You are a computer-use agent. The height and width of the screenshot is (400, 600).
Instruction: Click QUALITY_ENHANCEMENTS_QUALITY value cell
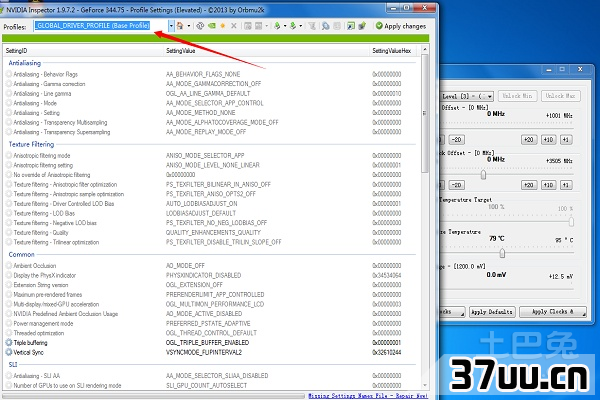click(x=213, y=232)
